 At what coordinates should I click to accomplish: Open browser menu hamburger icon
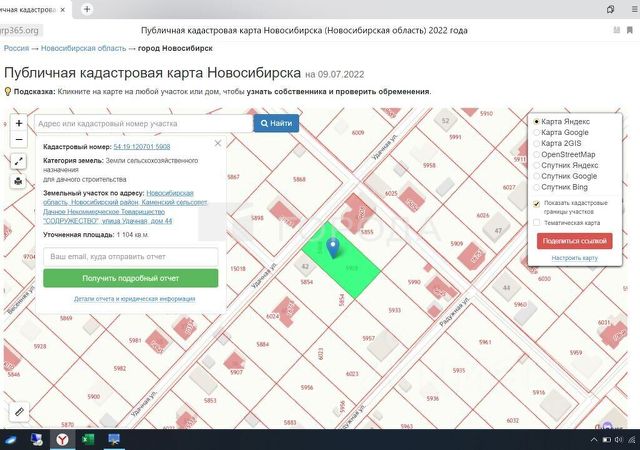(635, 9)
